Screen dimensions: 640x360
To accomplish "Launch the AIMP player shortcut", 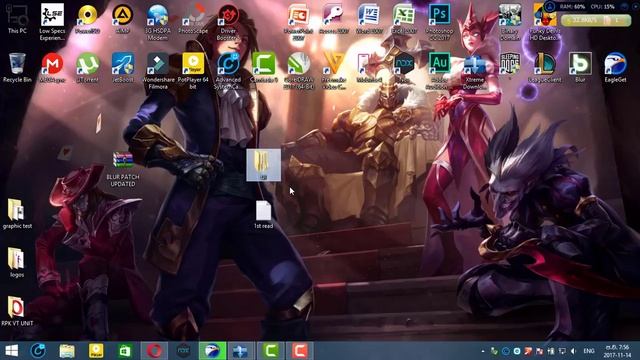I will 122,19.
